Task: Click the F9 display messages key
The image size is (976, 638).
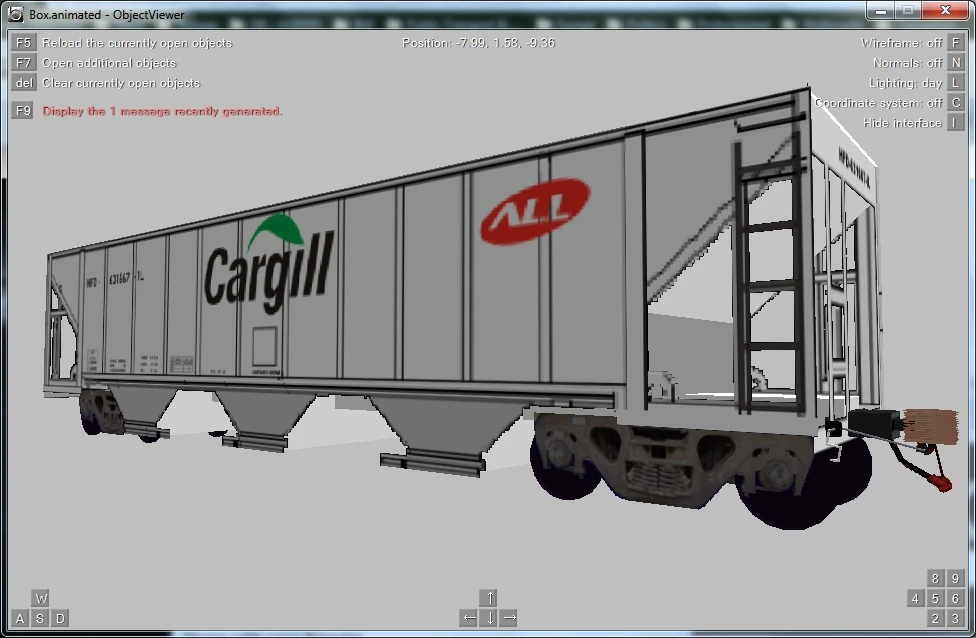Action: point(22,111)
